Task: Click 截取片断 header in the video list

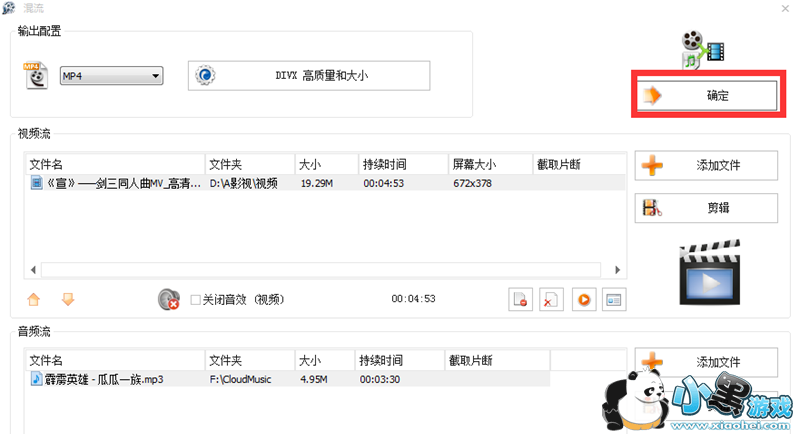Action: click(x=579, y=164)
